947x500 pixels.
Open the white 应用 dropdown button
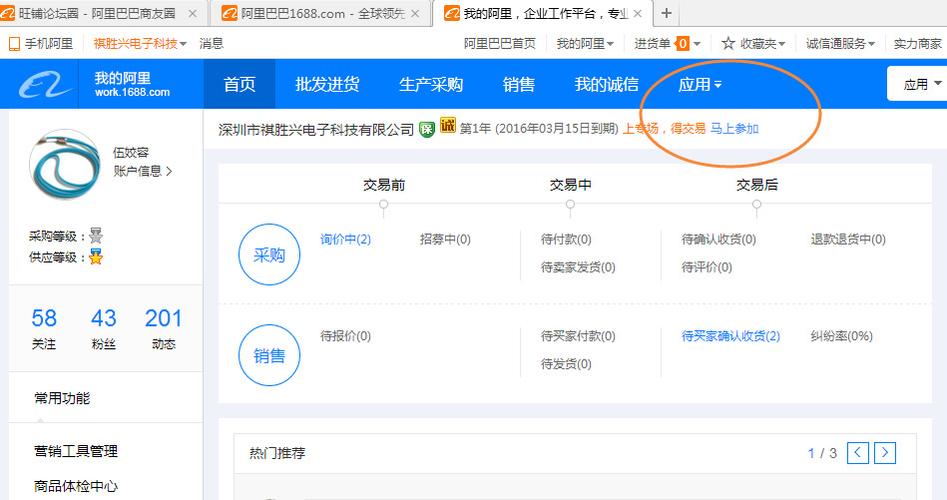[917, 84]
